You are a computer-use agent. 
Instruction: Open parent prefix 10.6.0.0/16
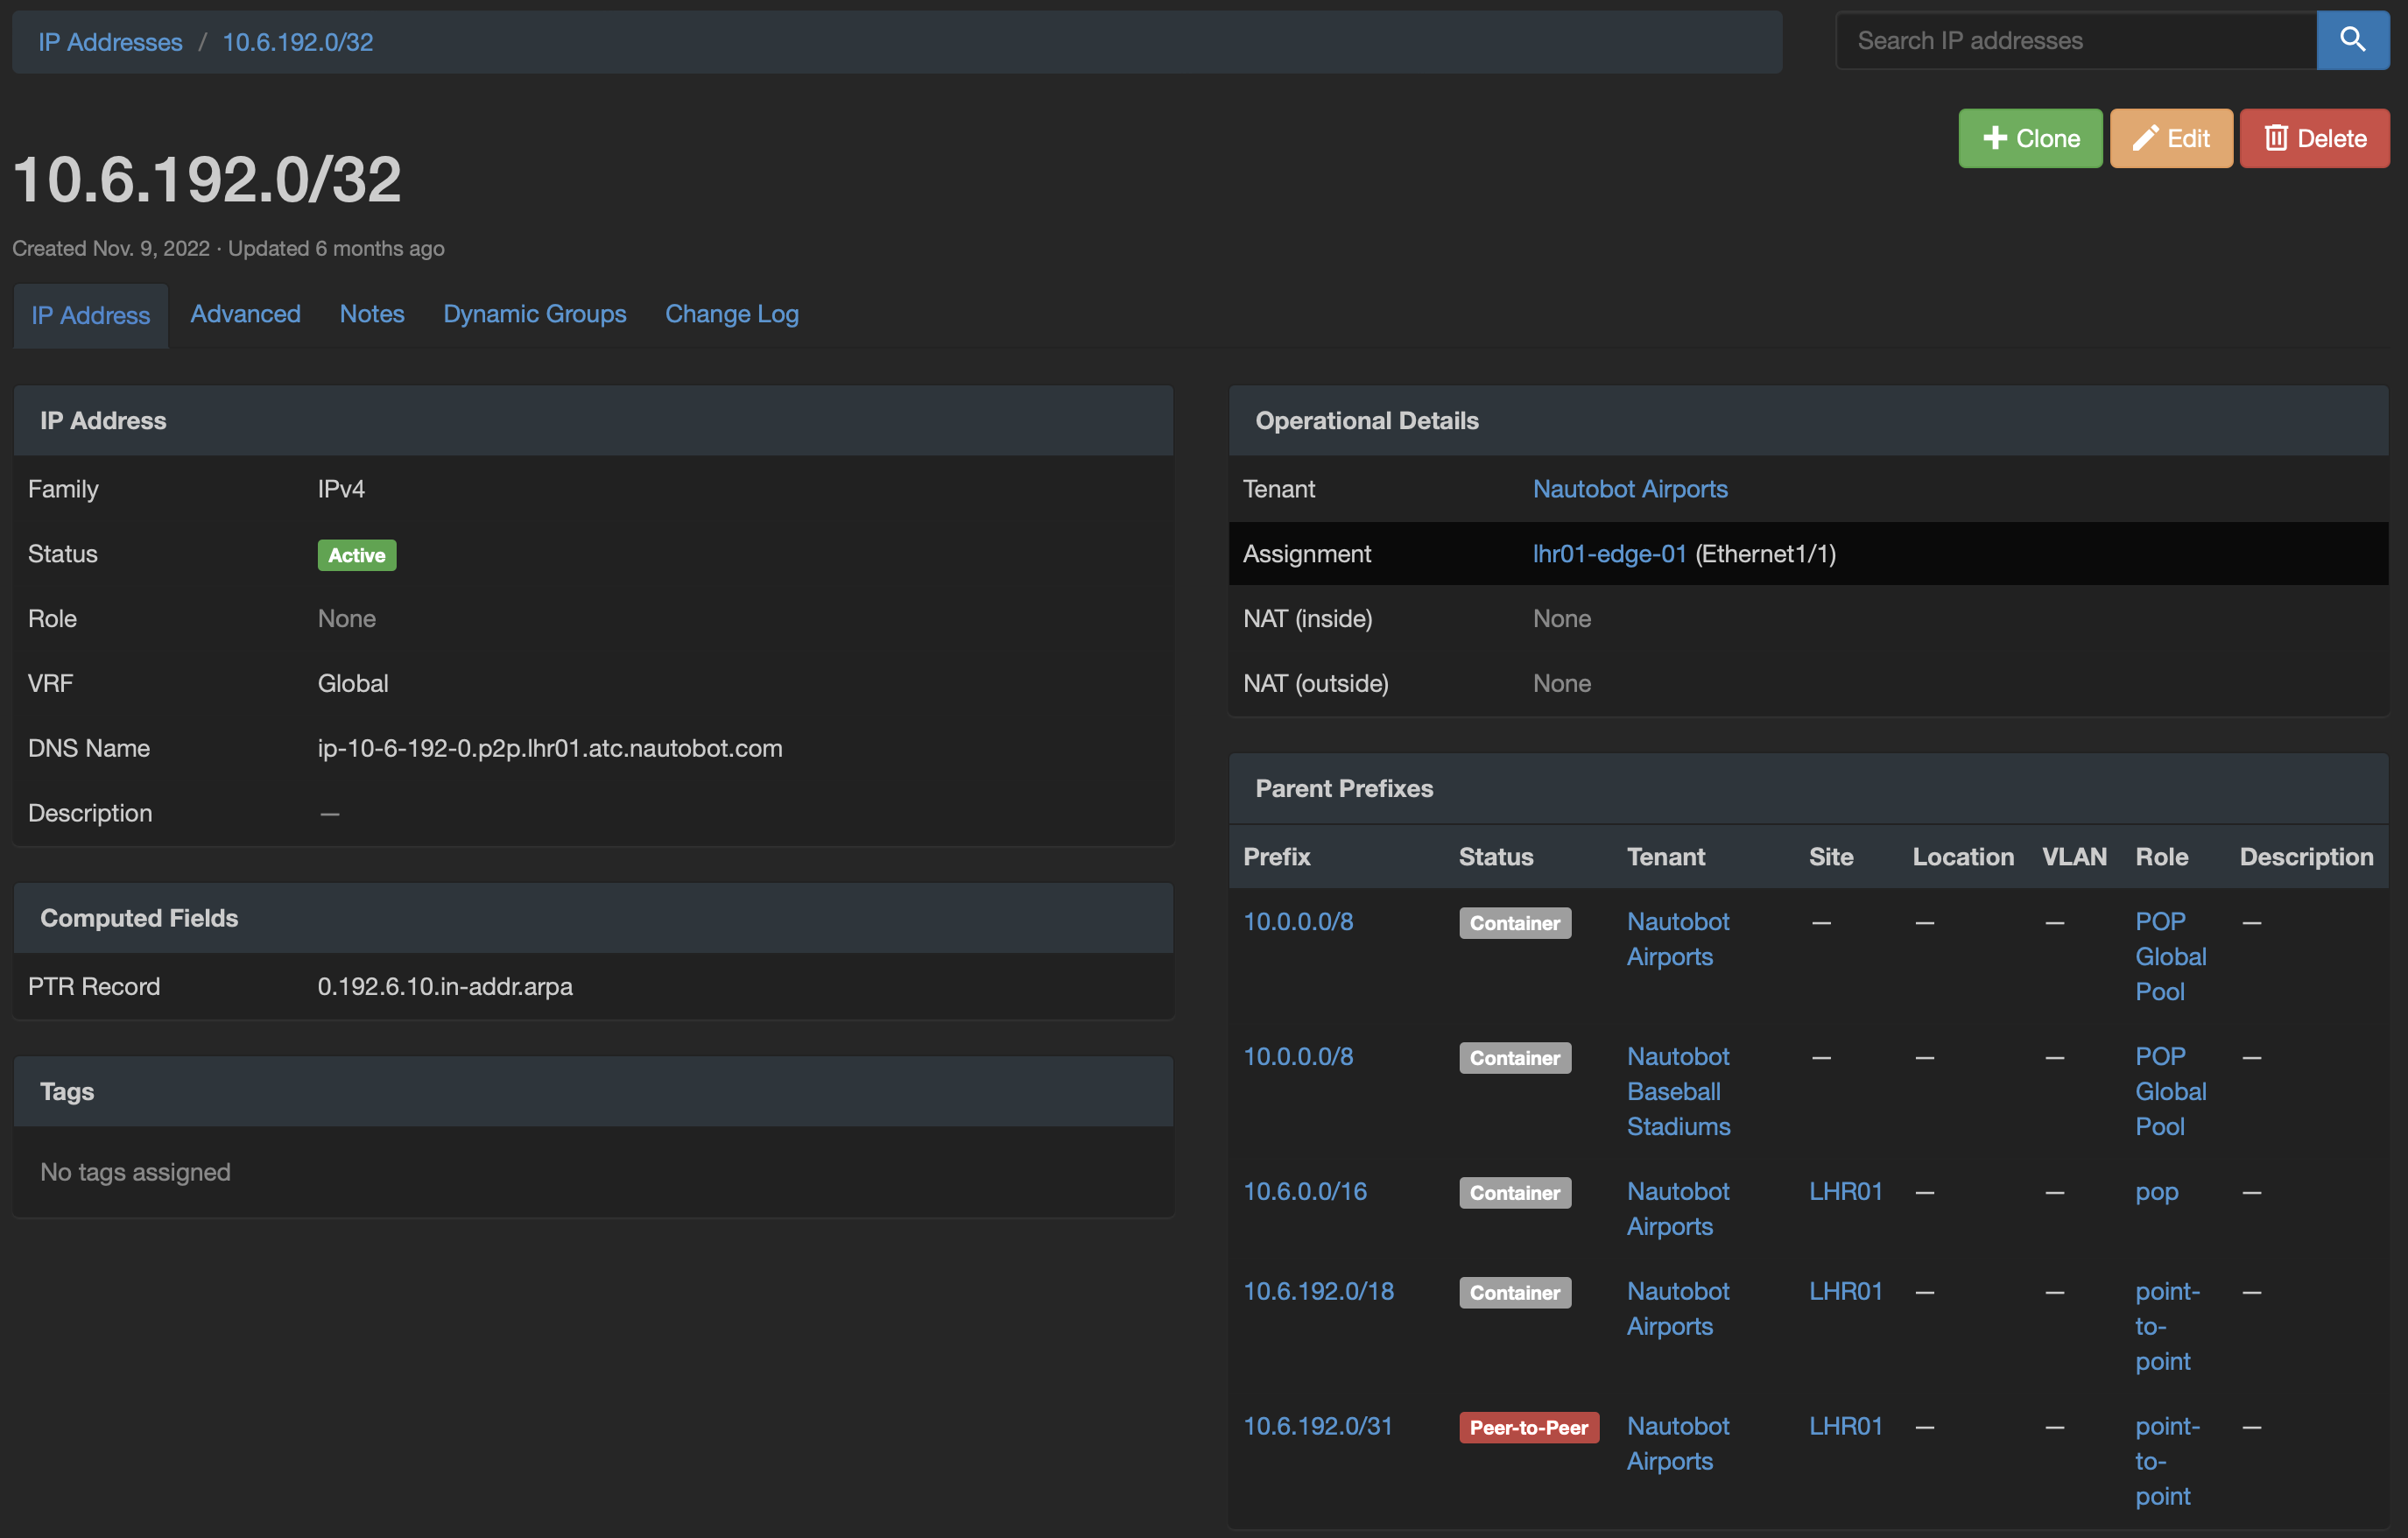click(1304, 1191)
